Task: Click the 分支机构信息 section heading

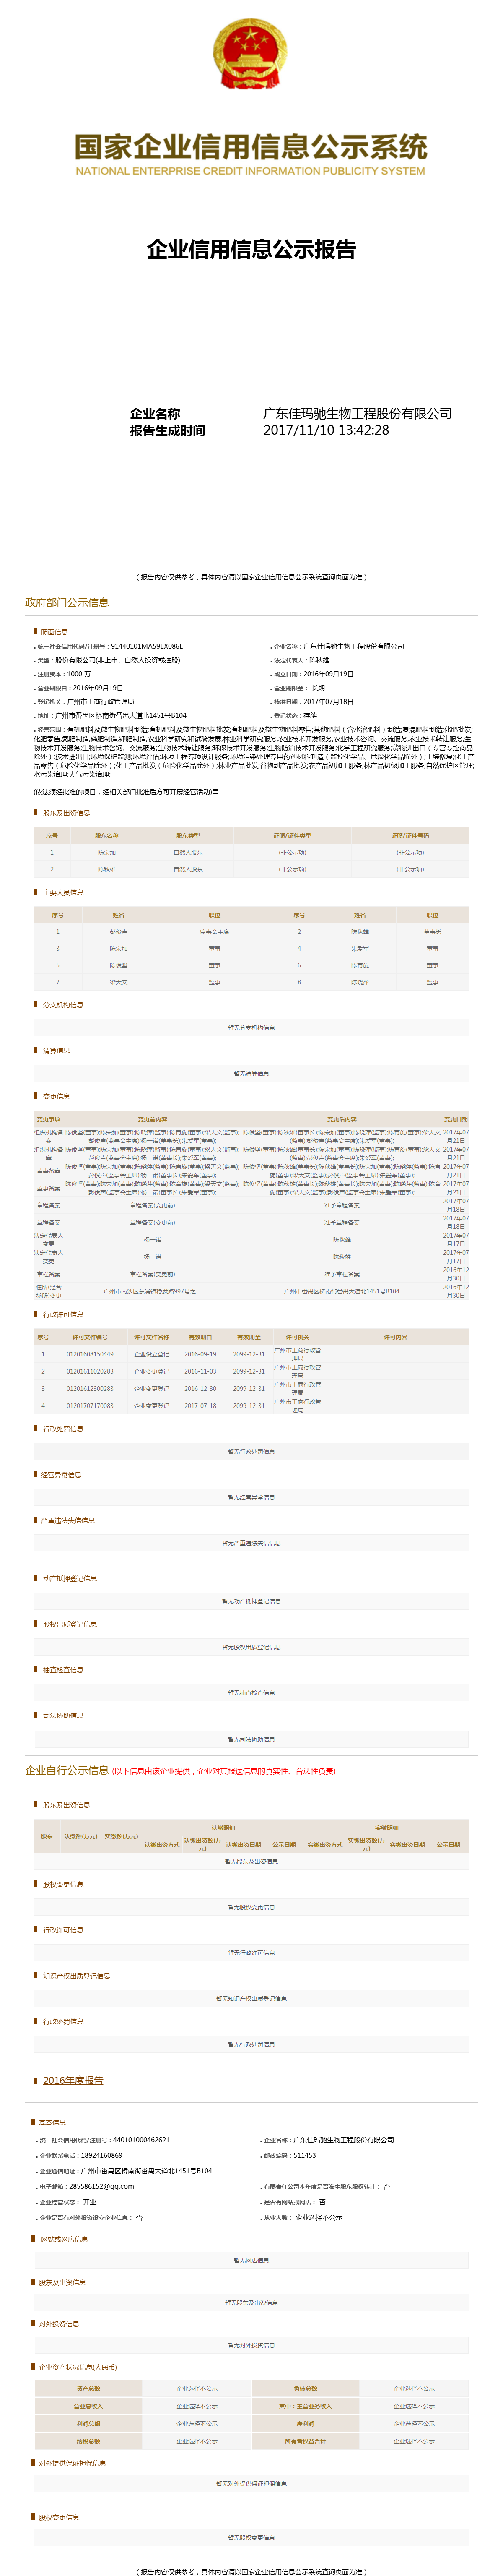Action: pyautogui.click(x=63, y=1005)
